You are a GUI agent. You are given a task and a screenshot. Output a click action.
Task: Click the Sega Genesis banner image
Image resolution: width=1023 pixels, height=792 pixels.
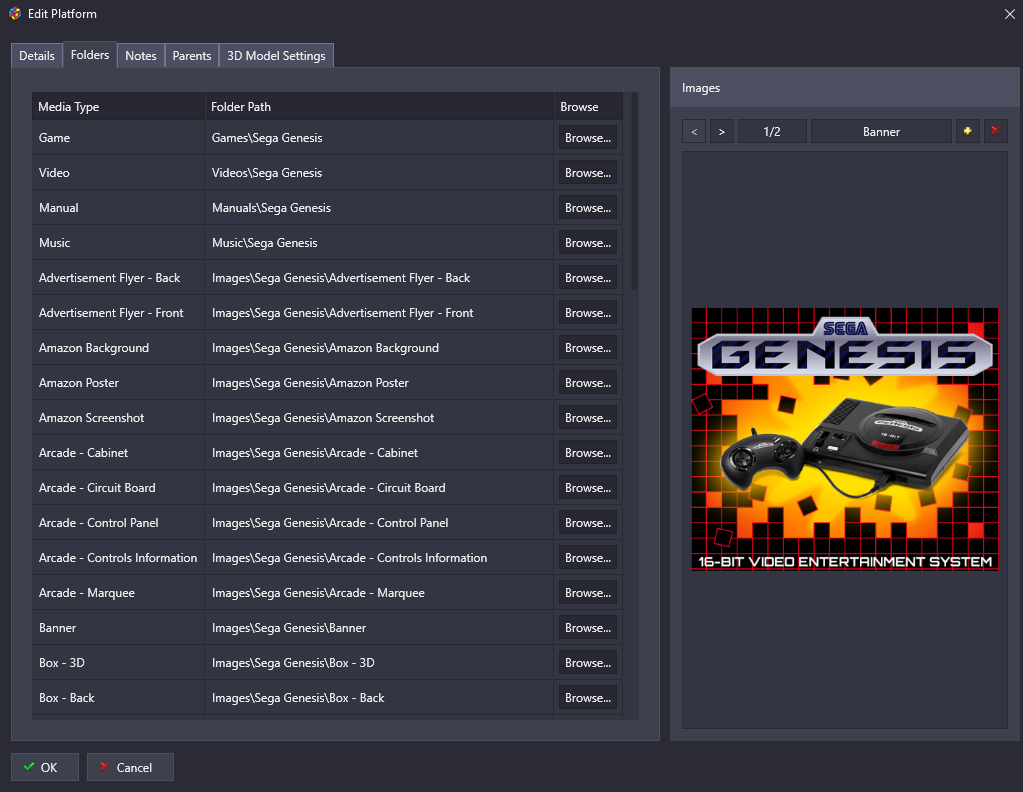tap(845, 439)
